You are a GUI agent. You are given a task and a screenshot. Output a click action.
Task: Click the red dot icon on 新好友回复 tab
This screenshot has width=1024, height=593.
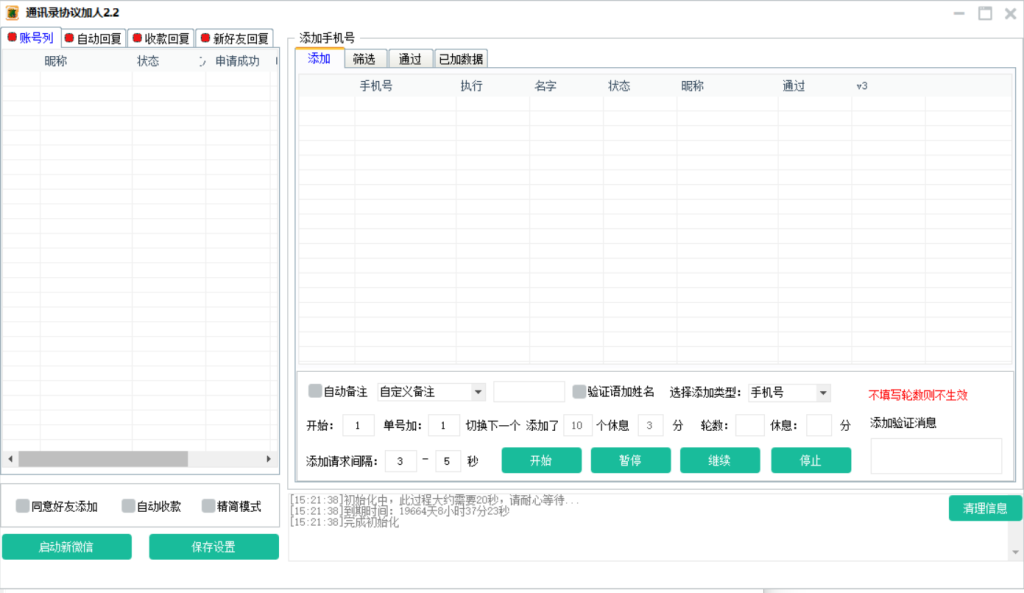[205, 39]
